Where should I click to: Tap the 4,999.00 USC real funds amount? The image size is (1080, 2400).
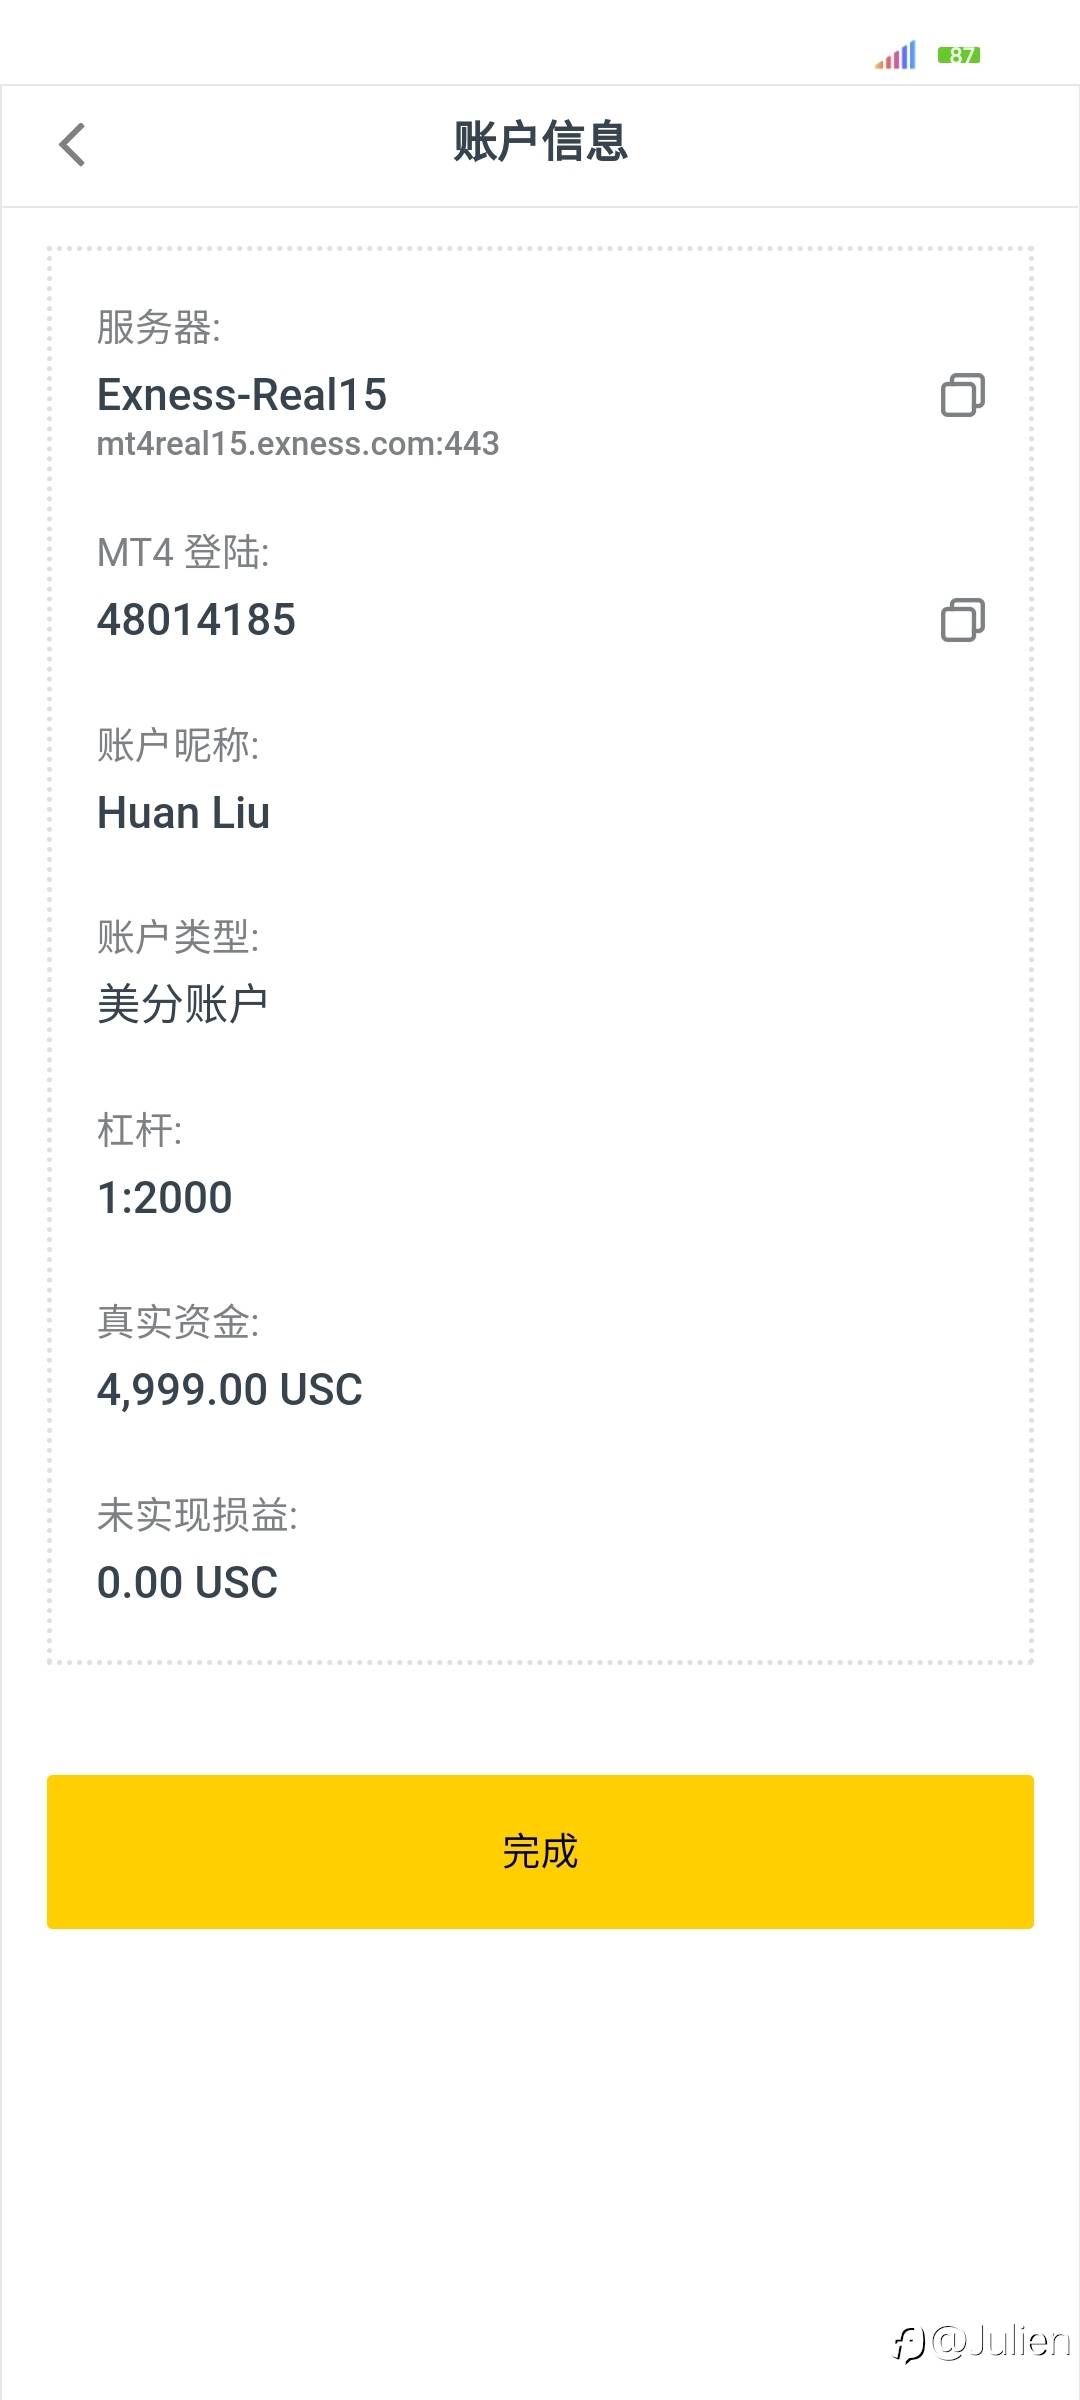pos(230,1390)
